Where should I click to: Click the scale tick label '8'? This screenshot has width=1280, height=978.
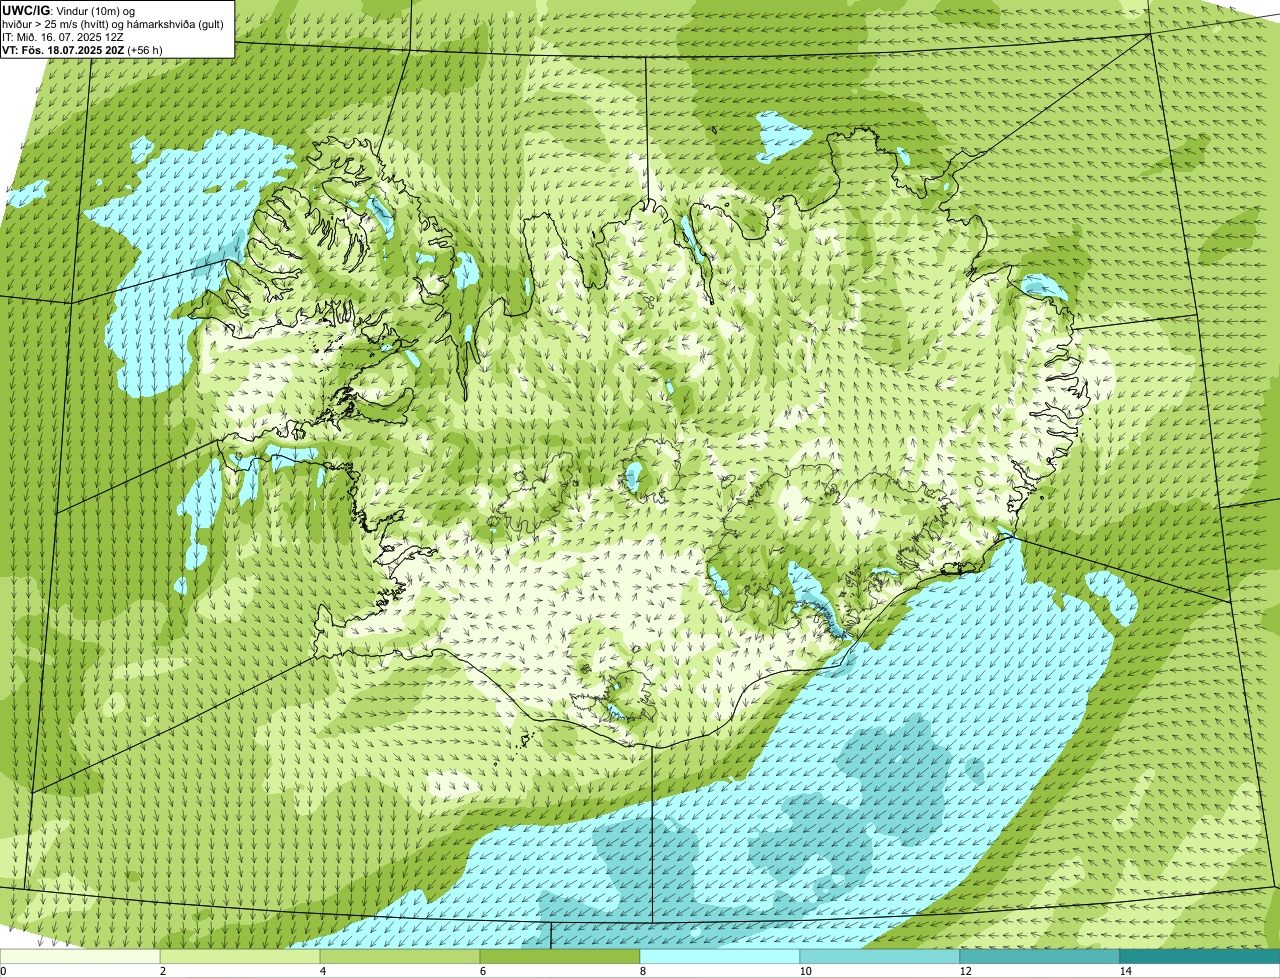[x=642, y=971]
